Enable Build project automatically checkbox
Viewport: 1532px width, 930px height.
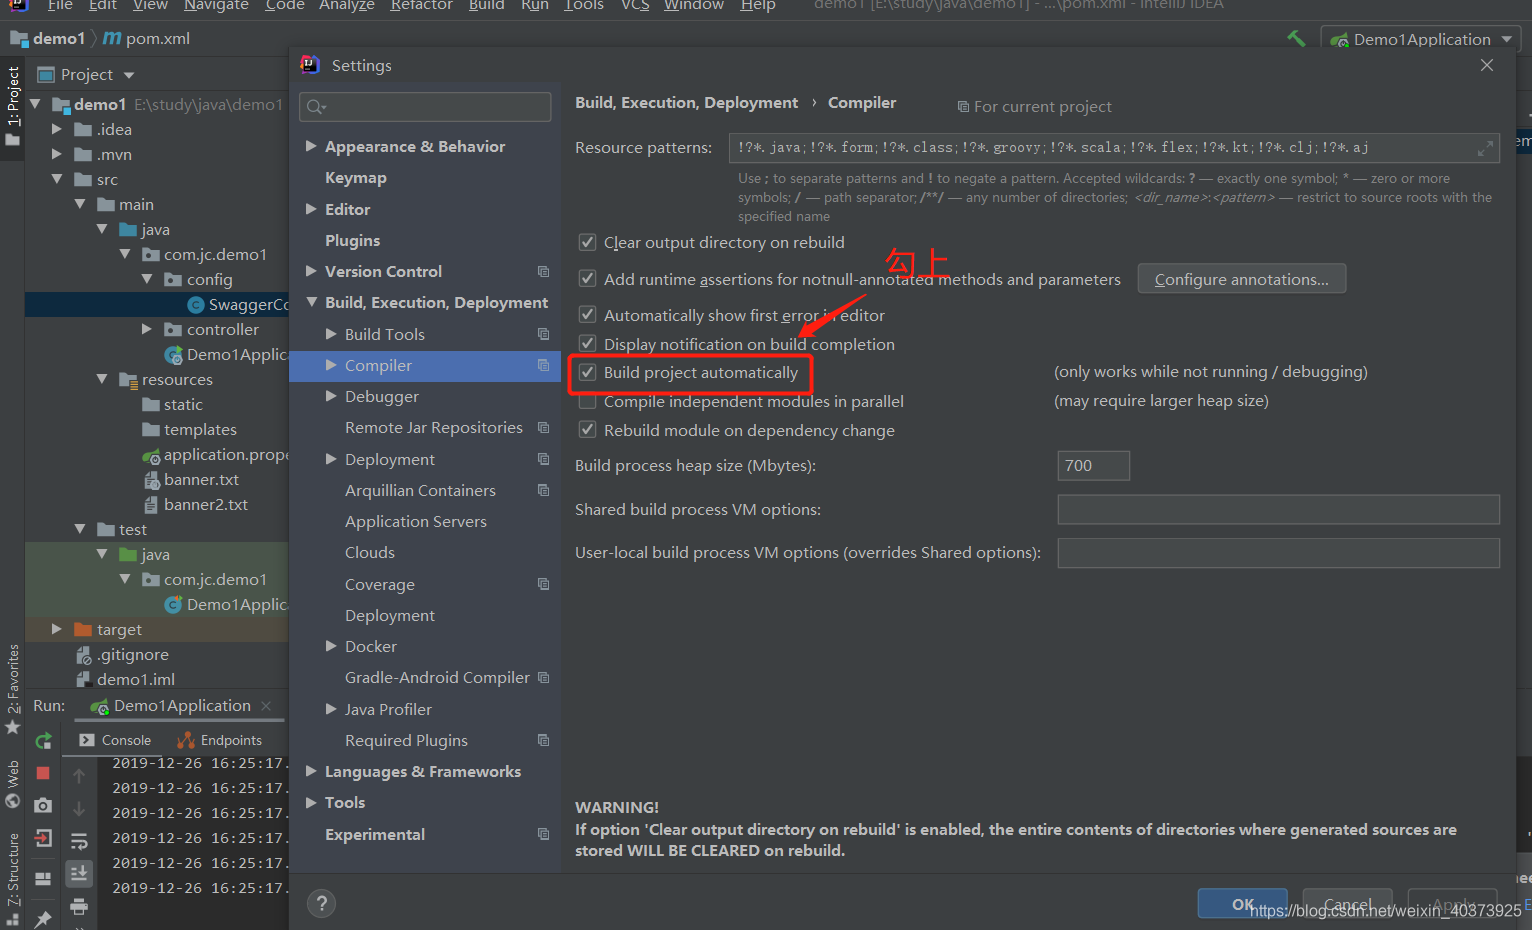coord(588,372)
